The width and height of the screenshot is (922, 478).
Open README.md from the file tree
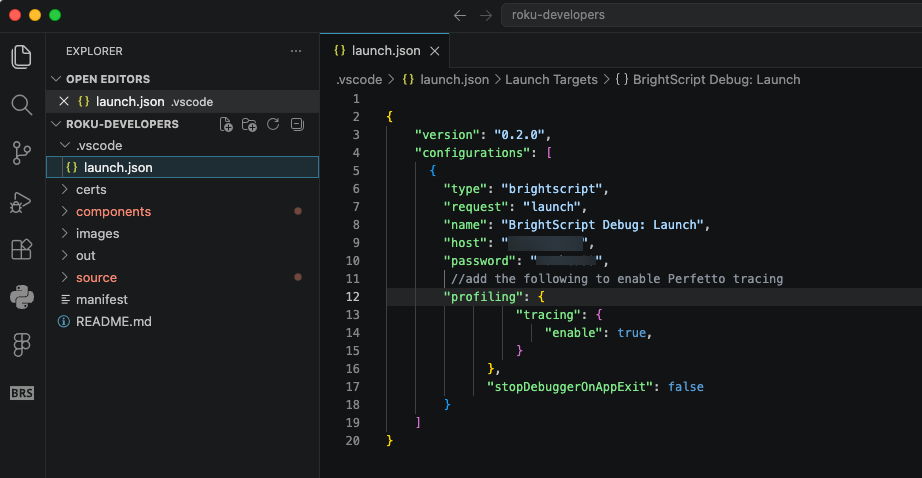(x=112, y=321)
